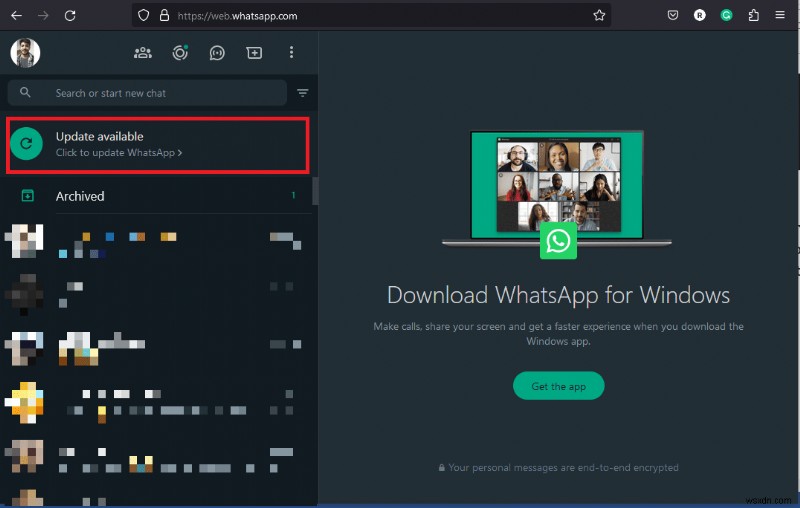Open the browser extensions puzzle icon

754,15
